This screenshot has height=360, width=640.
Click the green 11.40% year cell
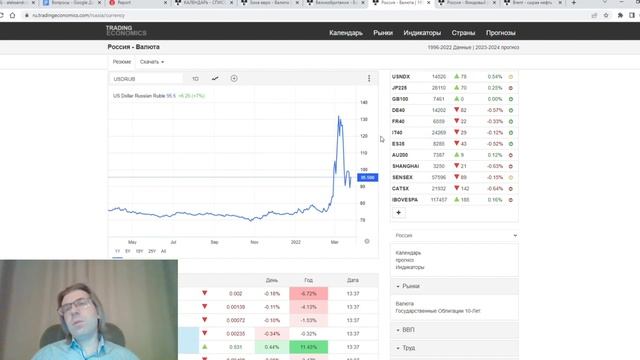(309, 347)
